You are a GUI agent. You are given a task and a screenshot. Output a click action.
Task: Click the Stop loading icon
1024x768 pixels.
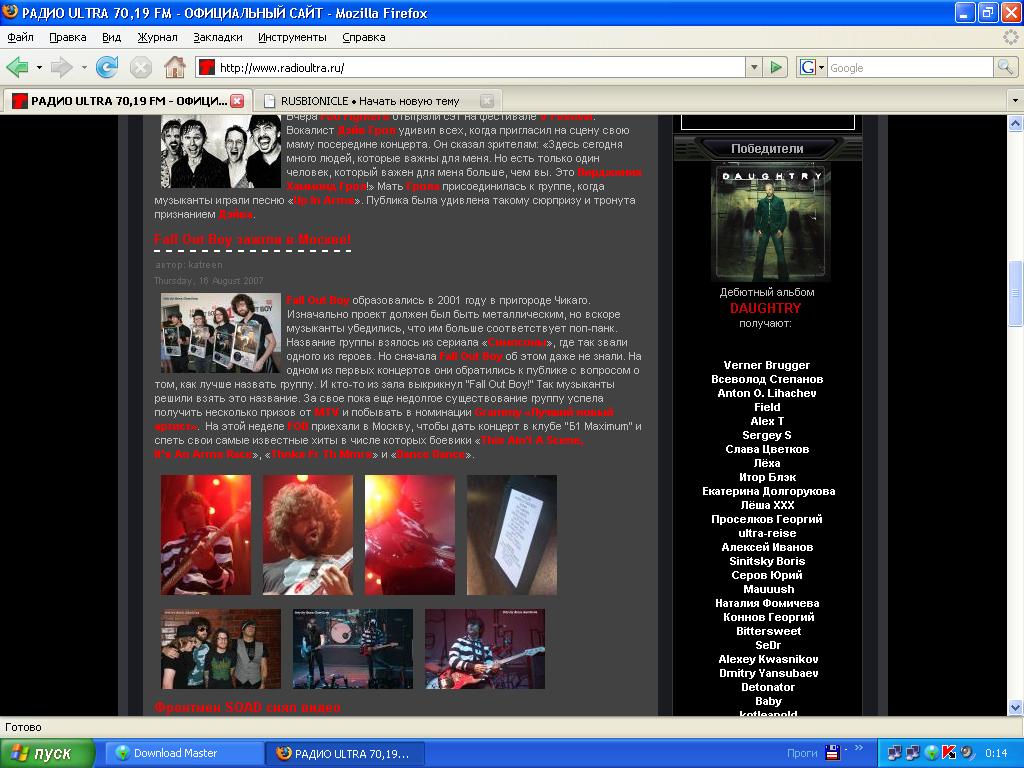pyautogui.click(x=140, y=67)
